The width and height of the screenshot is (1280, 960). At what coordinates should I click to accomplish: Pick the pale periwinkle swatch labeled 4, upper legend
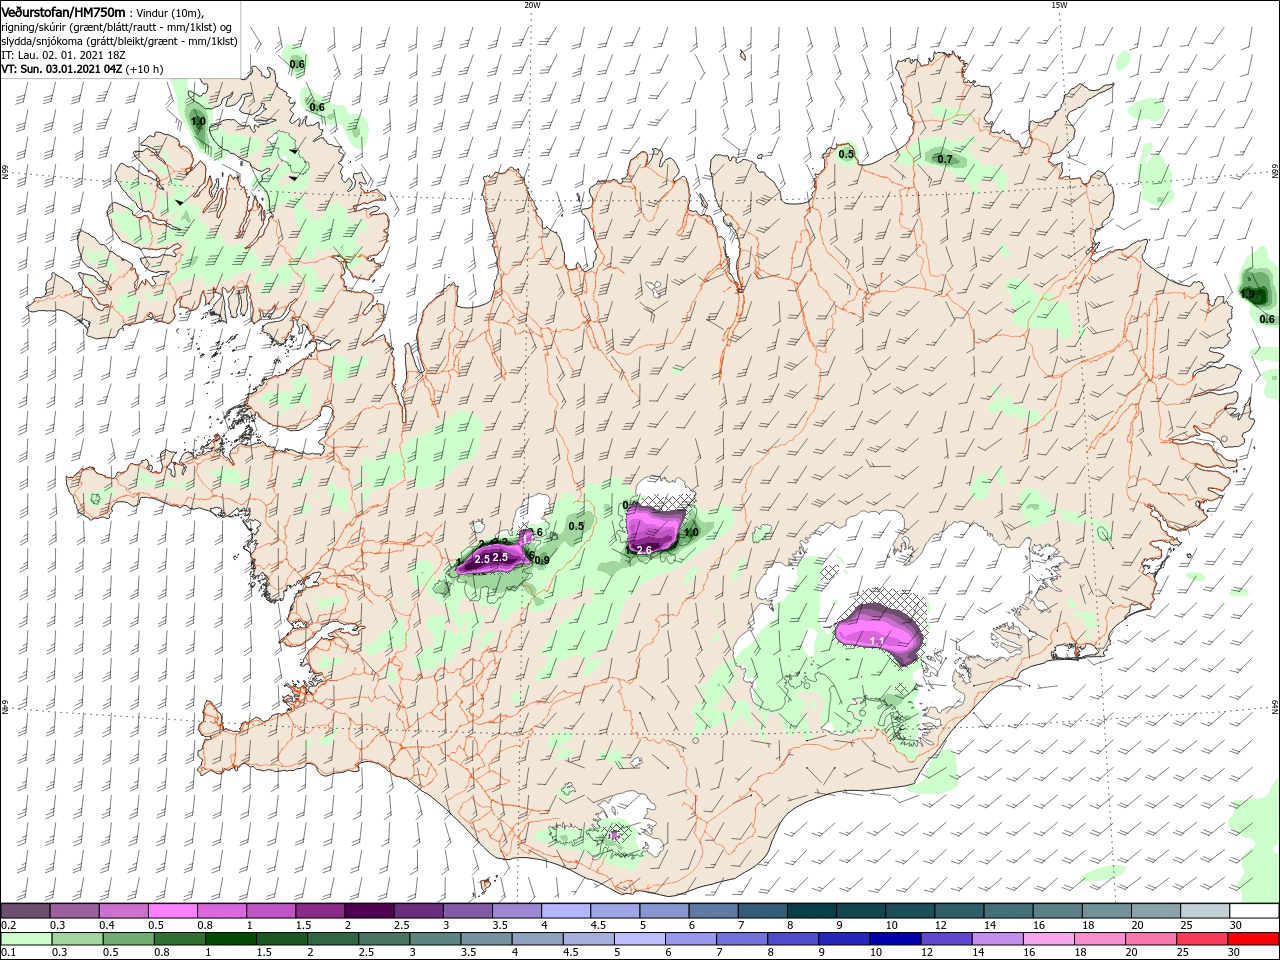[566, 911]
